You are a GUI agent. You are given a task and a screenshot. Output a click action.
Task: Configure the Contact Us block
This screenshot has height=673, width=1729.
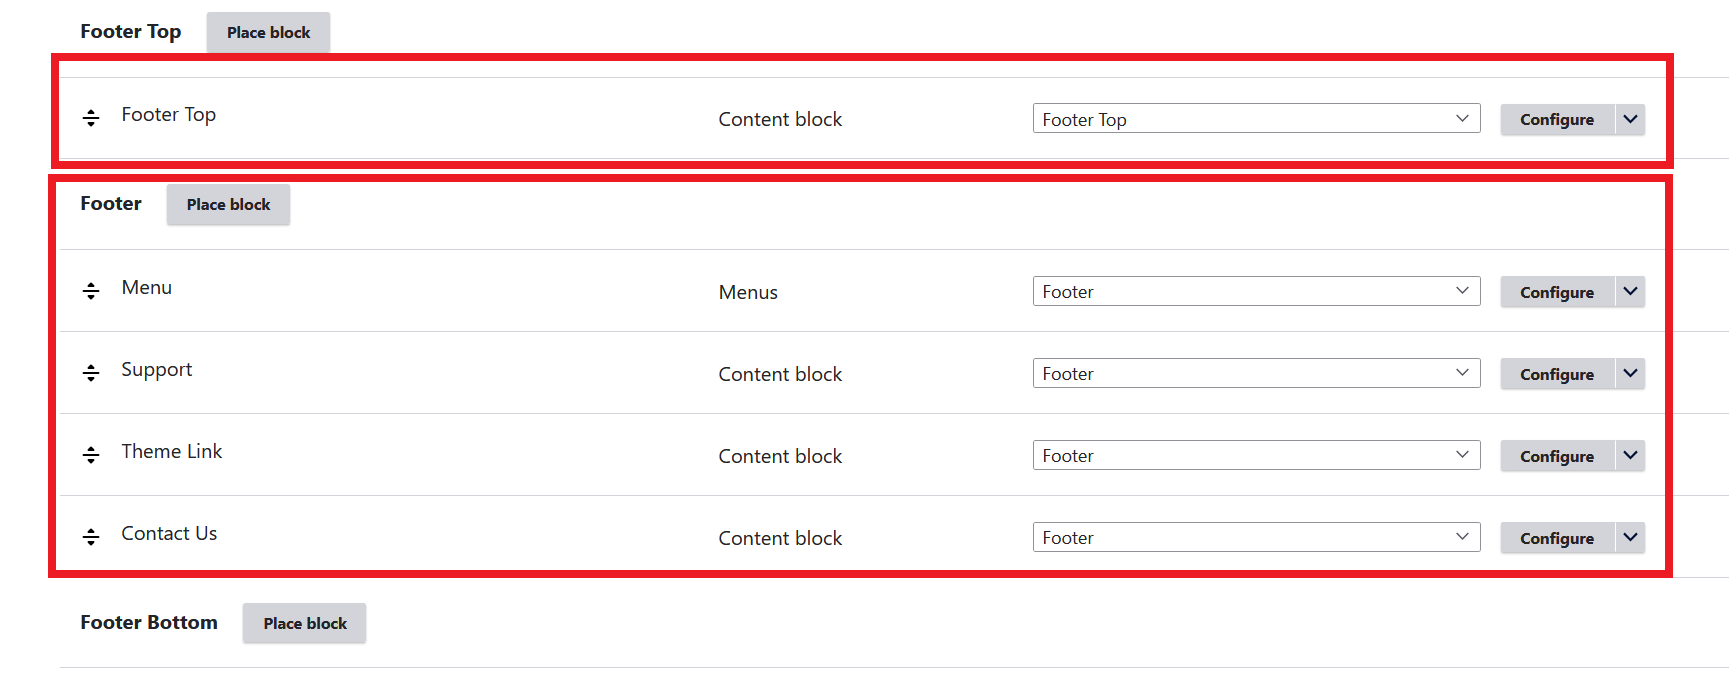[1557, 538]
